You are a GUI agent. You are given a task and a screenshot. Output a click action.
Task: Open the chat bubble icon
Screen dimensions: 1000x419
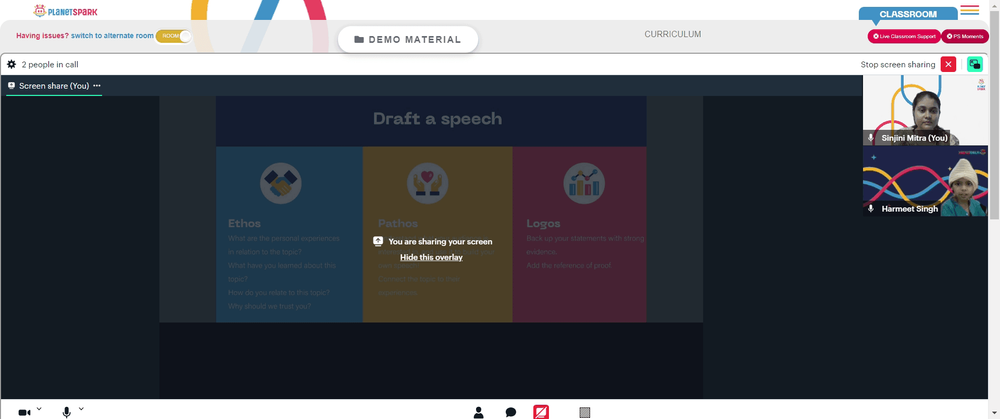[511, 413]
